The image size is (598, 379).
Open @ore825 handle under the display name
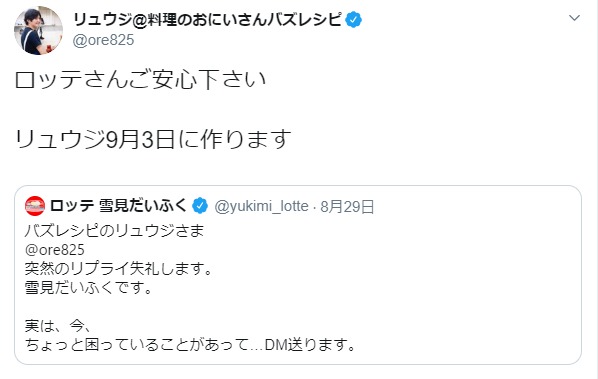point(103,40)
